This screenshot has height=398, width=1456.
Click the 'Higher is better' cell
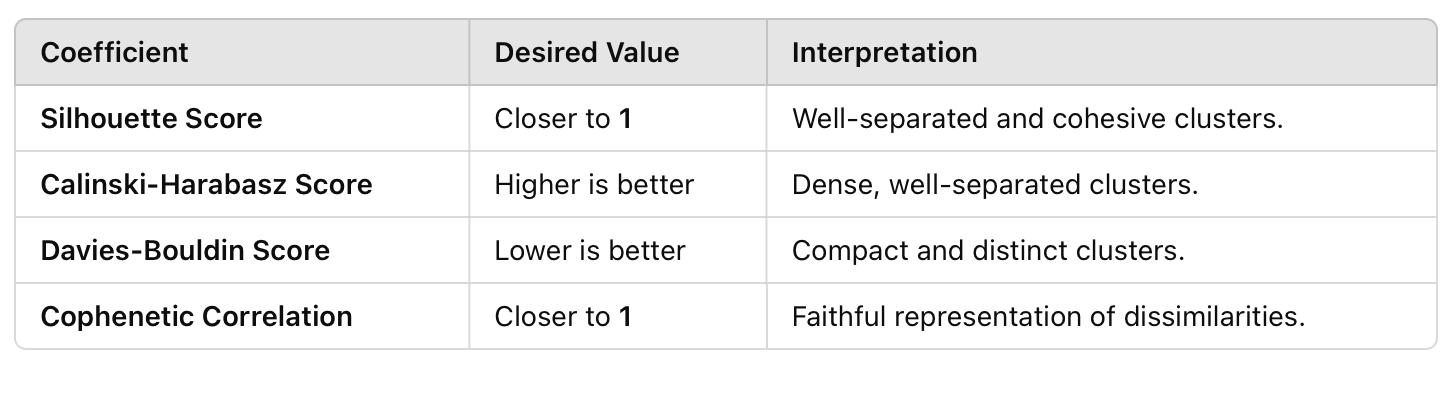(618, 184)
